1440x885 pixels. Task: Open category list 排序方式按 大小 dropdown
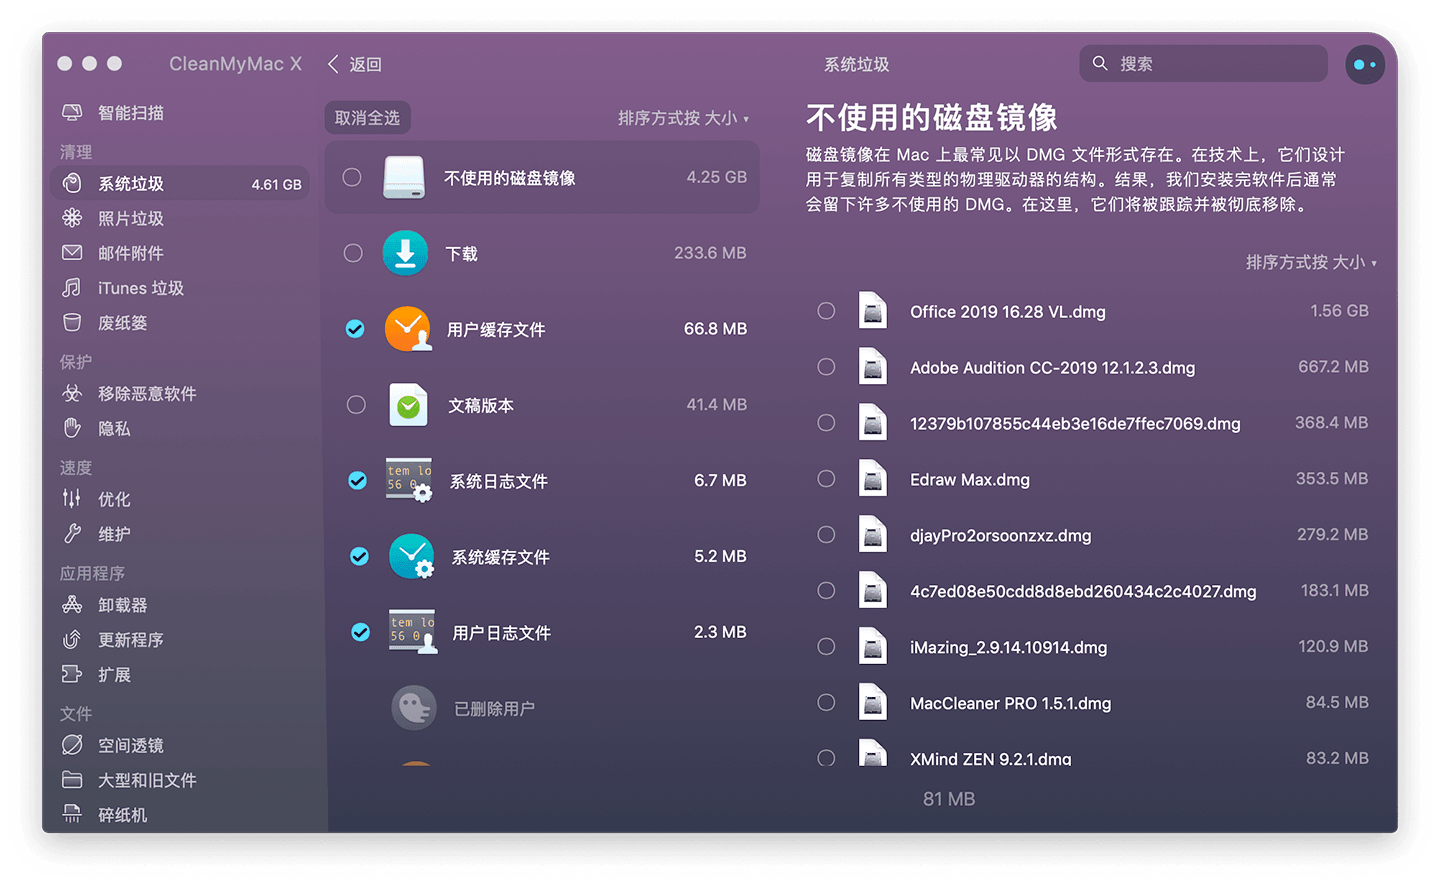pyautogui.click(x=683, y=118)
